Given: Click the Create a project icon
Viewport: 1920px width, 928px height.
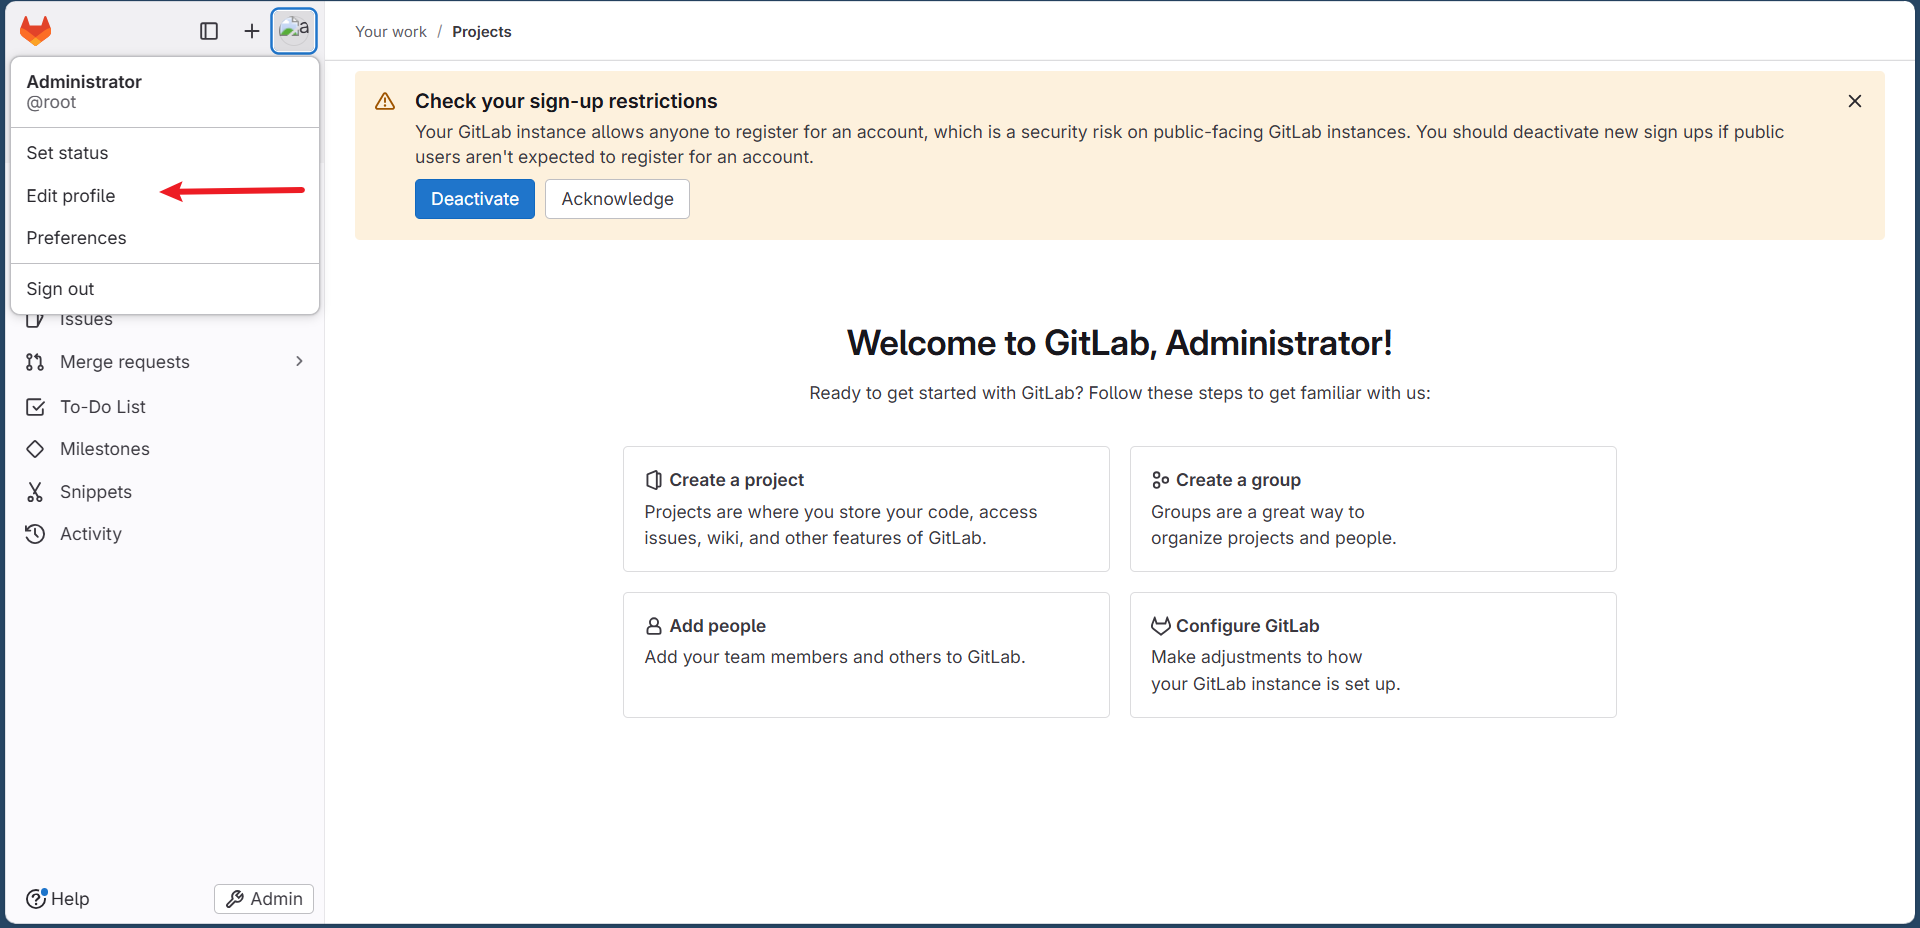Looking at the screenshot, I should click(654, 480).
